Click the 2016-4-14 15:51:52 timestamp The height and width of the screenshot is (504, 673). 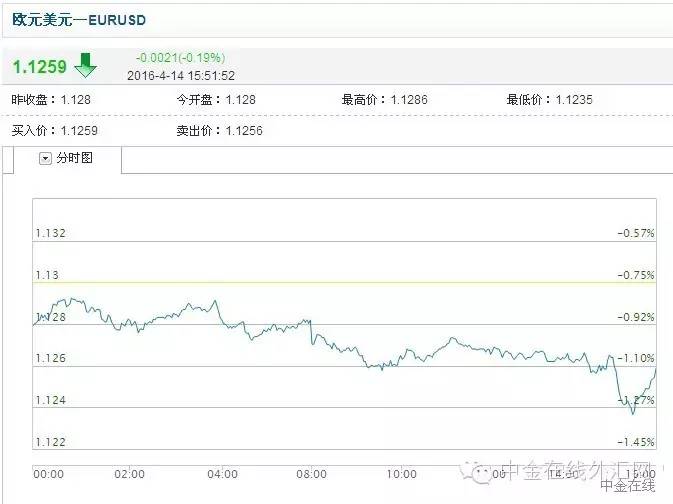pyautogui.click(x=181, y=74)
